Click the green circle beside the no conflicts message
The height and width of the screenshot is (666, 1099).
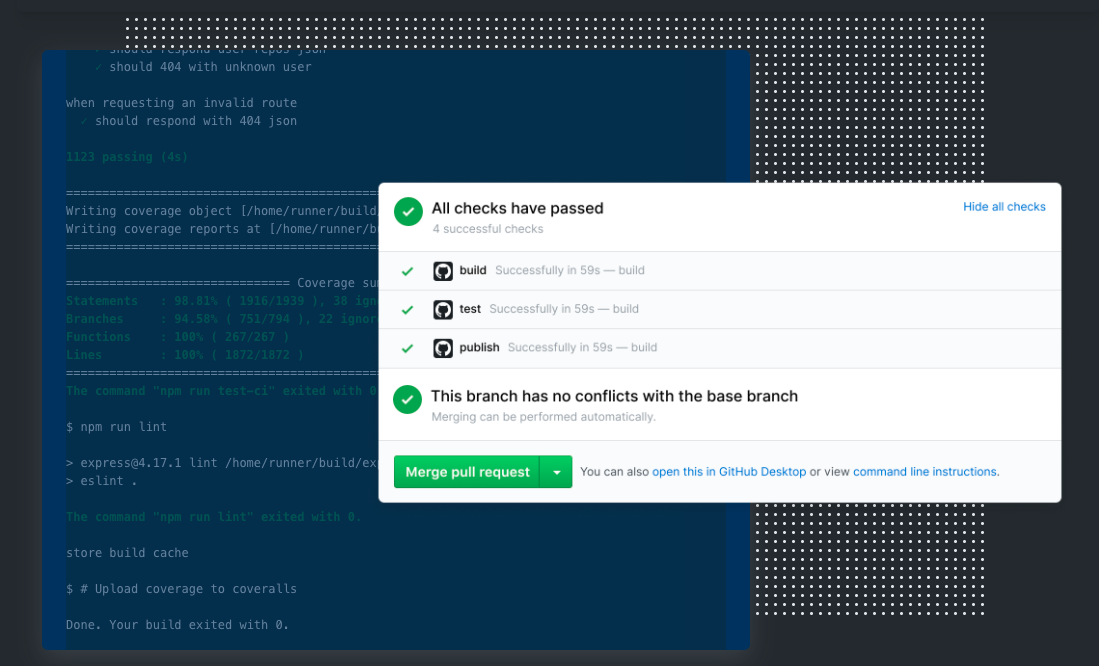point(407,400)
